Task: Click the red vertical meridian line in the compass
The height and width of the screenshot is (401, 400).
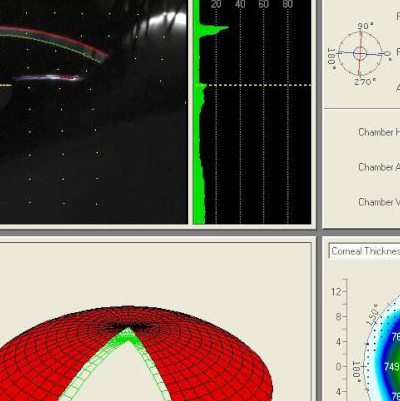Action: tap(360, 53)
